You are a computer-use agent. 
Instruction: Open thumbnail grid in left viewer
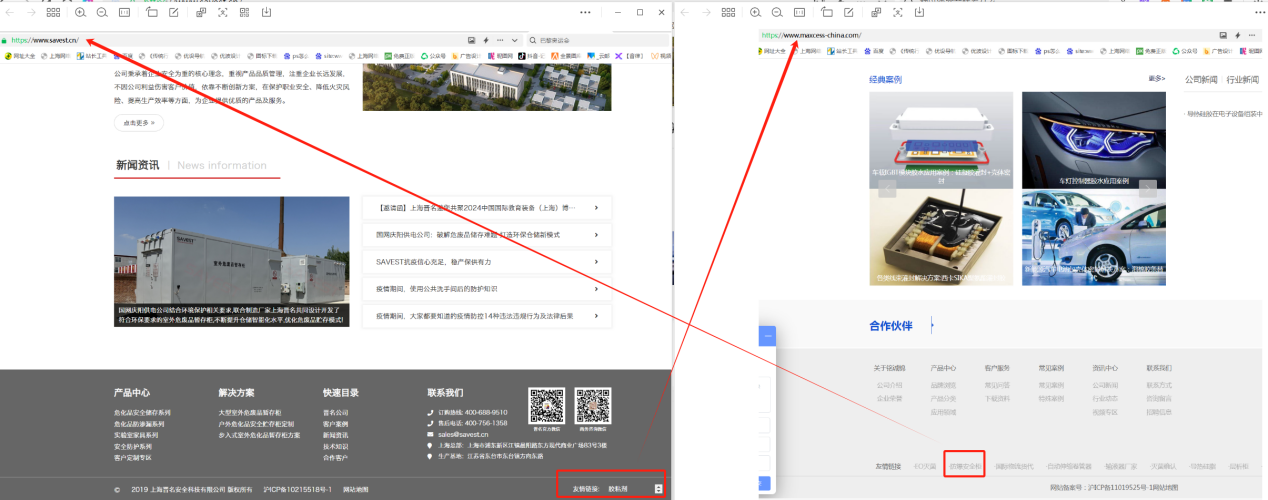coord(55,12)
